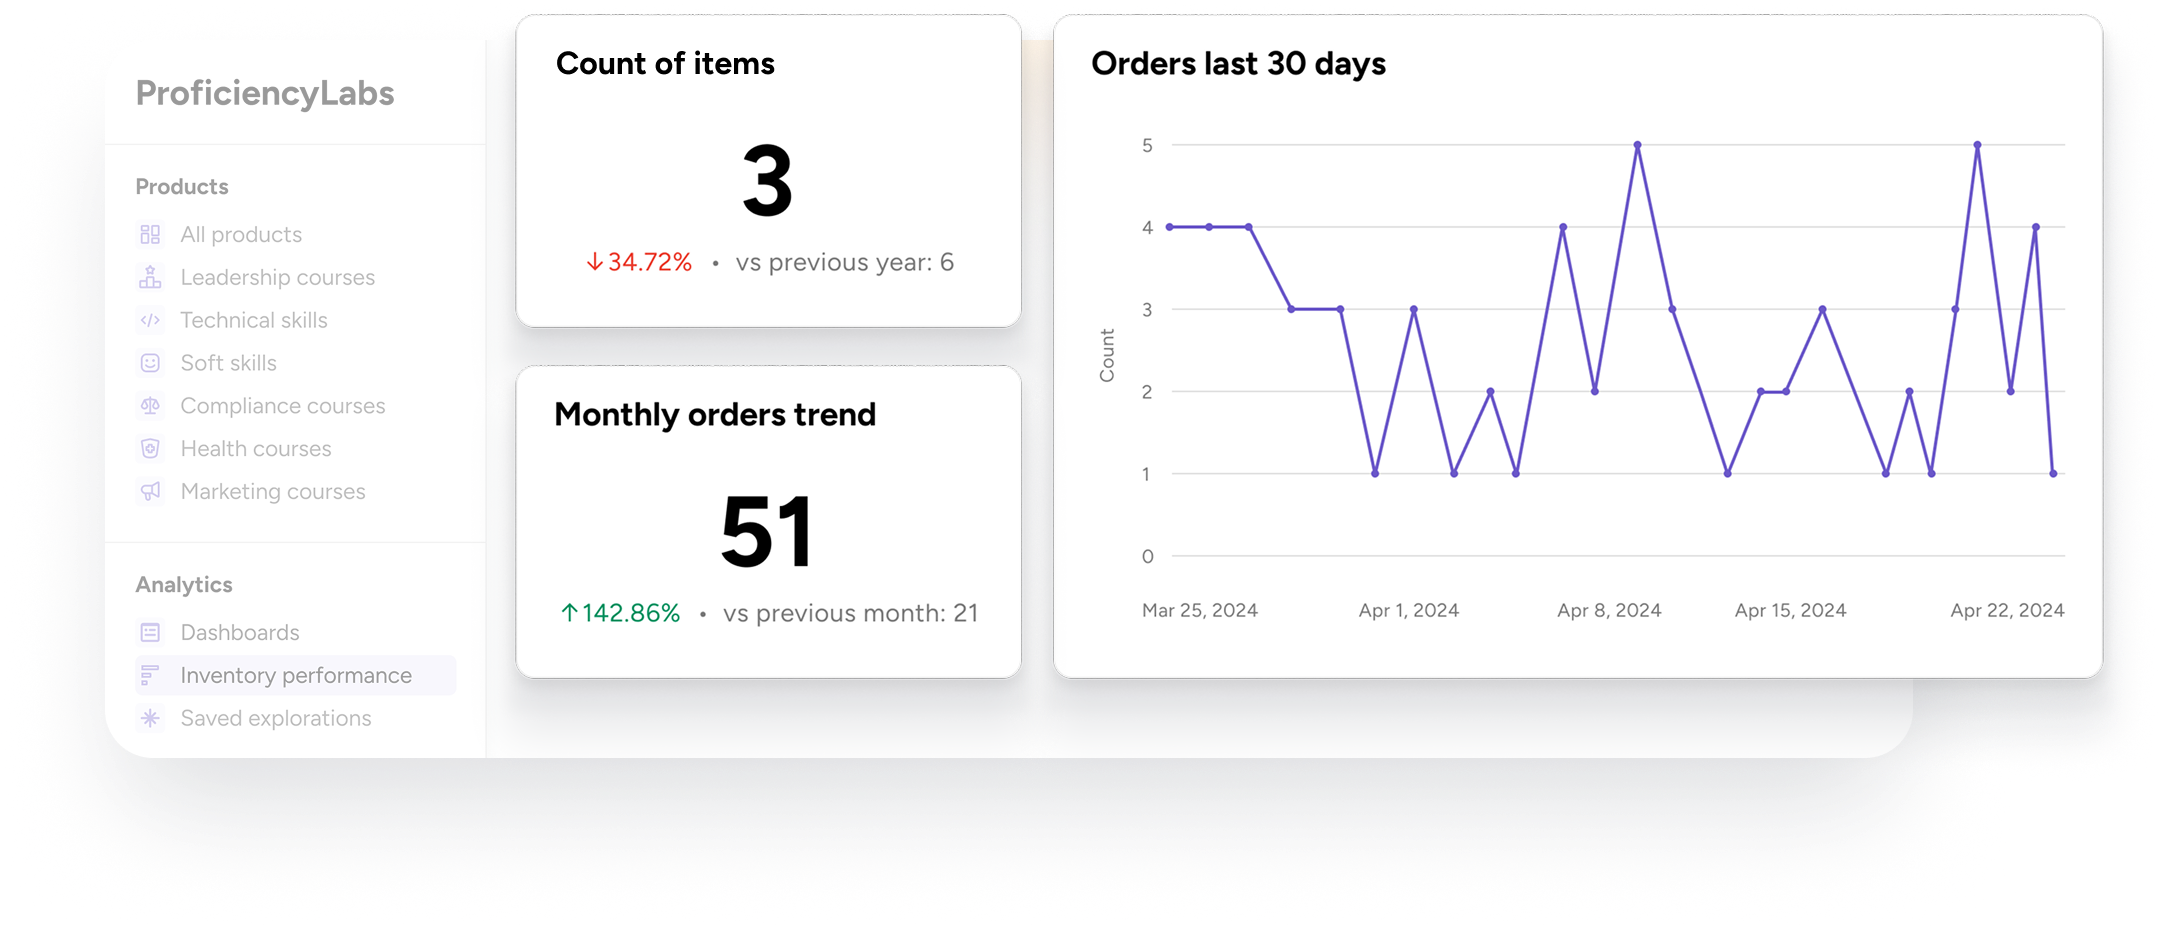Image resolution: width=2159 pixels, height=926 pixels.
Task: Click the large value 3
Action: (768, 181)
